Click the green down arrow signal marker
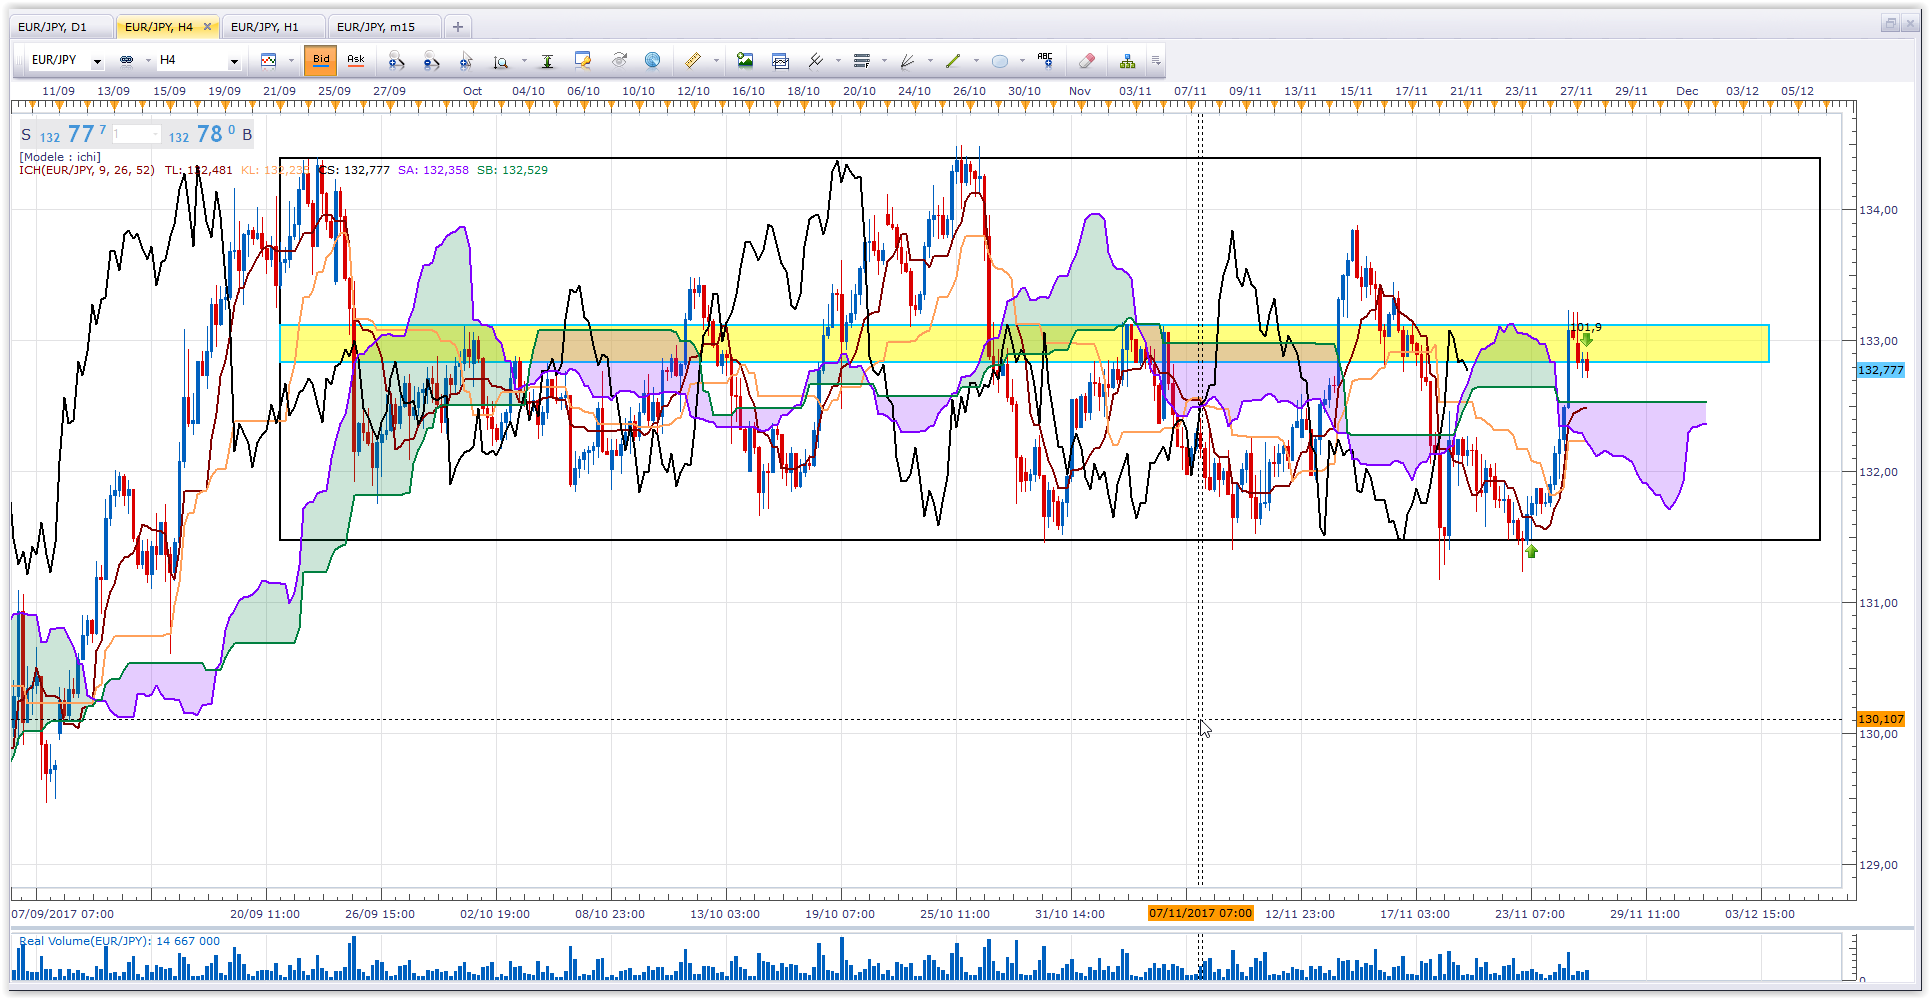1930x999 pixels. point(1586,340)
